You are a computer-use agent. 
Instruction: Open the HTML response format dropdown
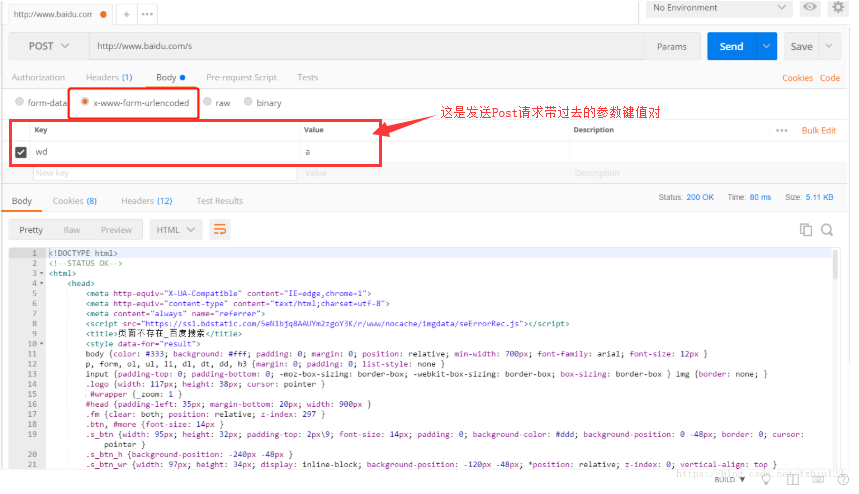tap(176, 229)
